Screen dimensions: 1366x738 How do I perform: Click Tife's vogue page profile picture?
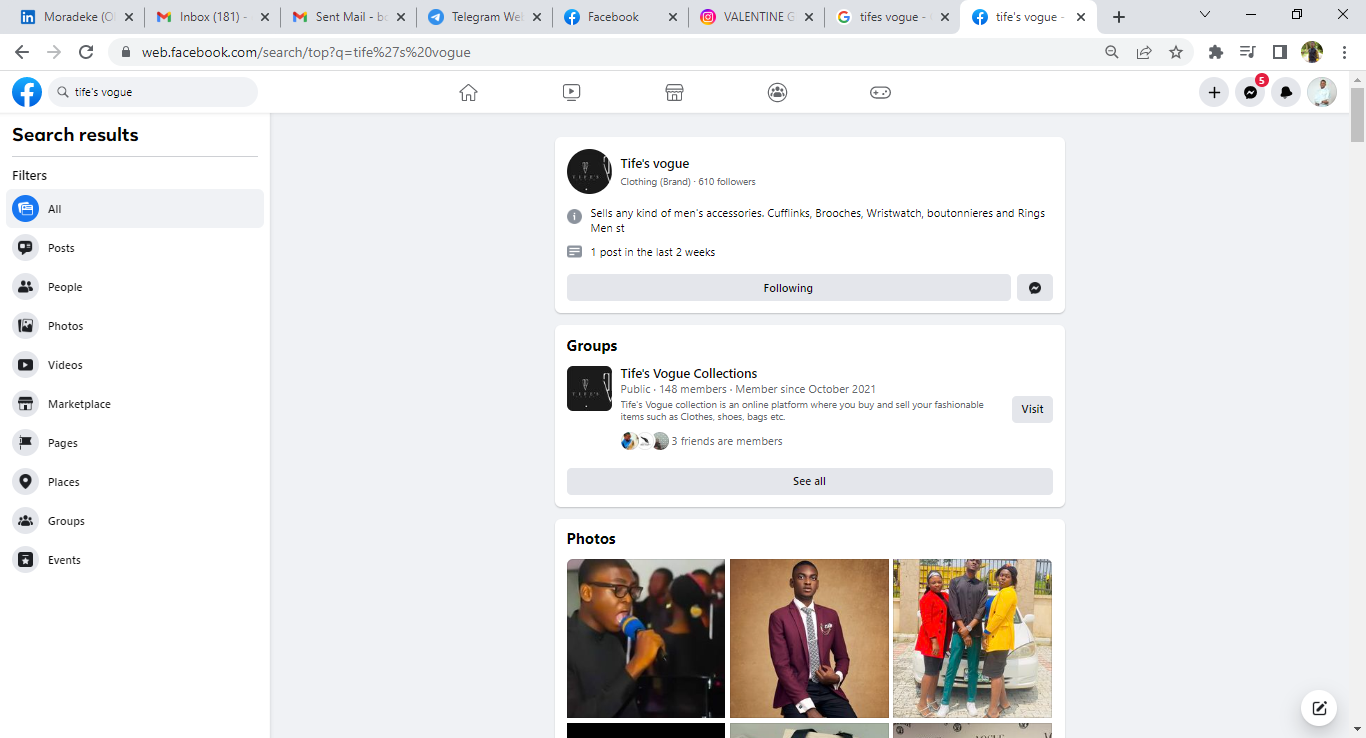point(589,171)
